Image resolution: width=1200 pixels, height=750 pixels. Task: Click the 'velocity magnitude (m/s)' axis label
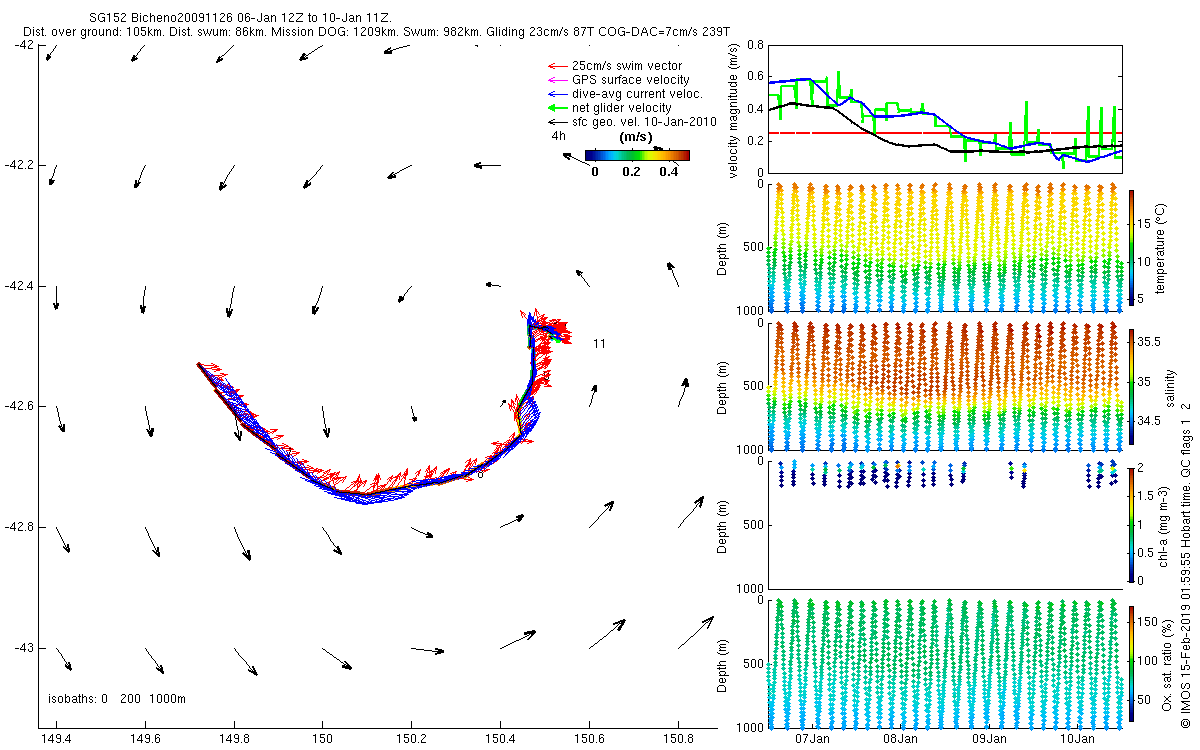(x=735, y=110)
